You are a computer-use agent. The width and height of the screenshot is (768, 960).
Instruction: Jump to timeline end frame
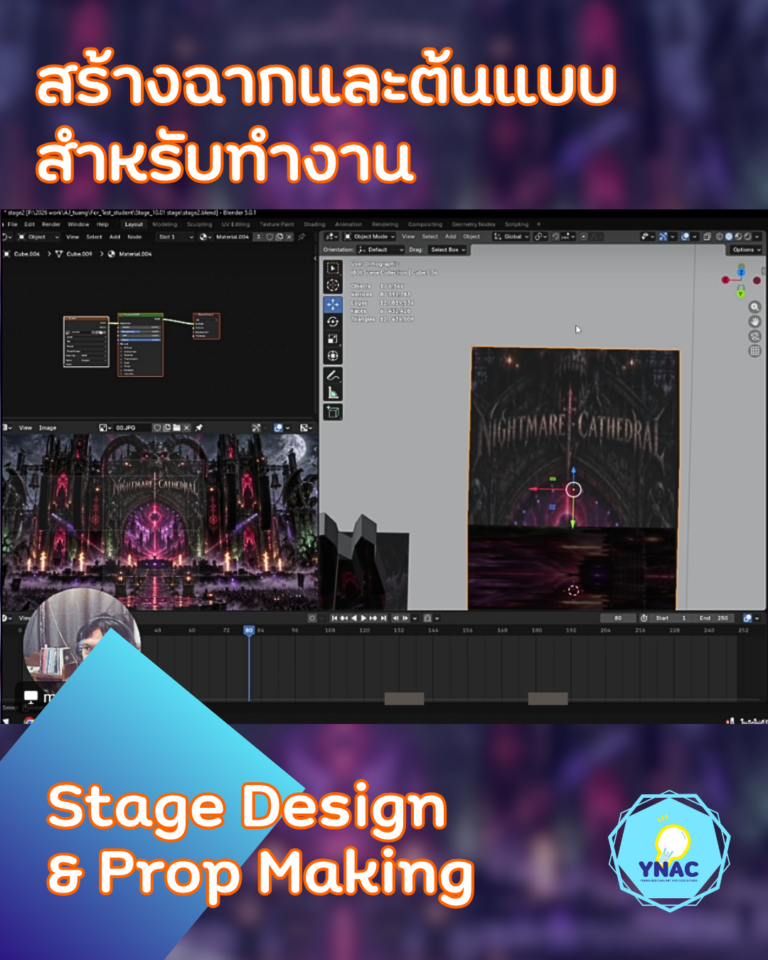(384, 618)
